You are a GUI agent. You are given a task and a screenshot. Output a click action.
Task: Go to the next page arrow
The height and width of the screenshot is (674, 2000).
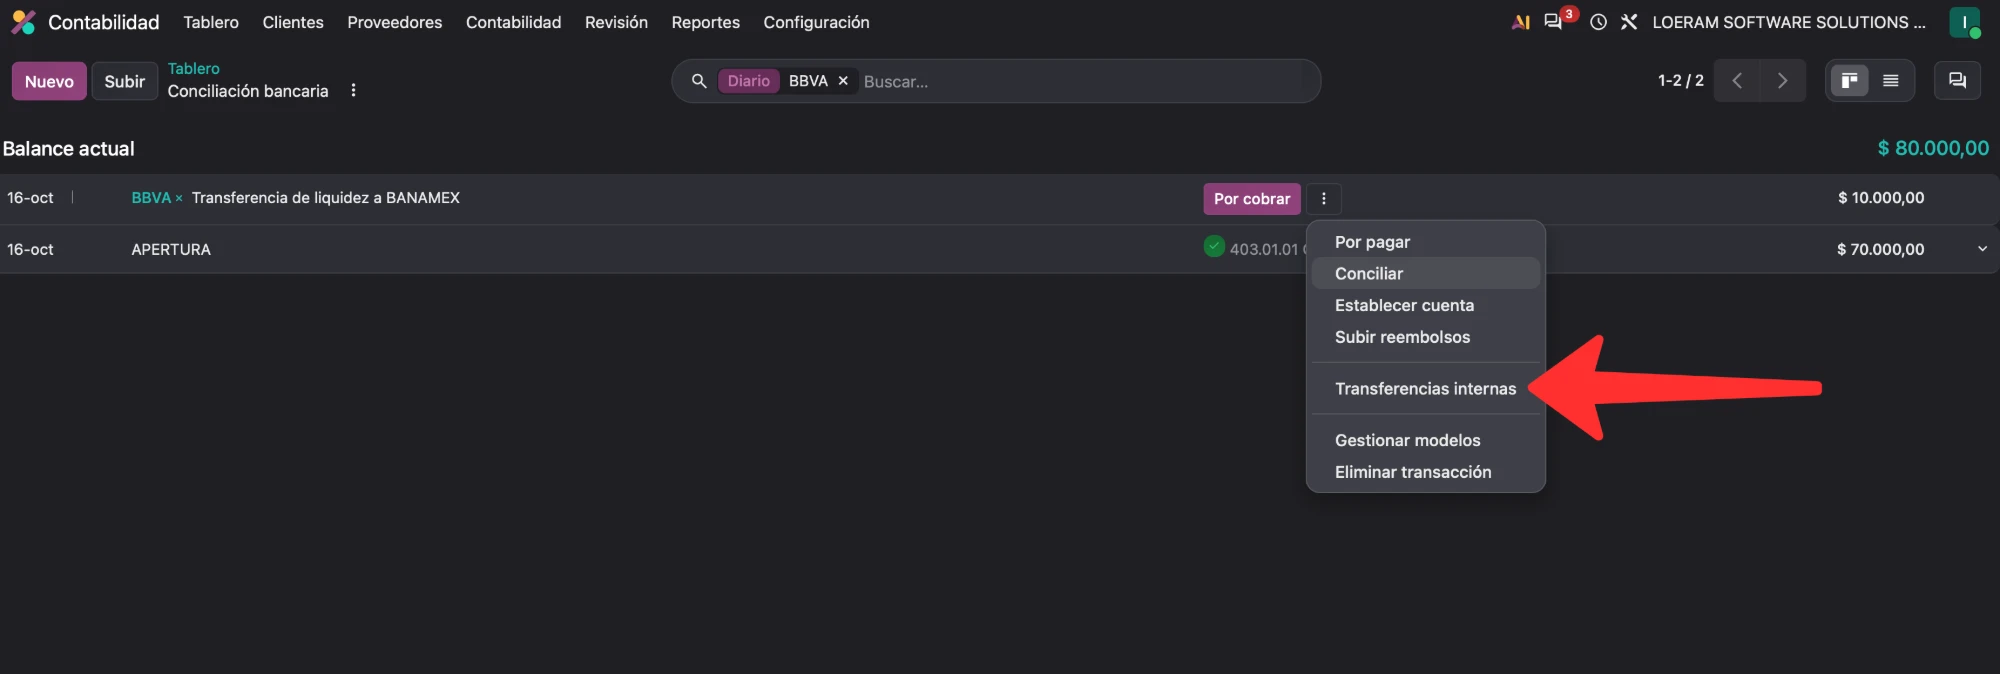tap(1782, 81)
